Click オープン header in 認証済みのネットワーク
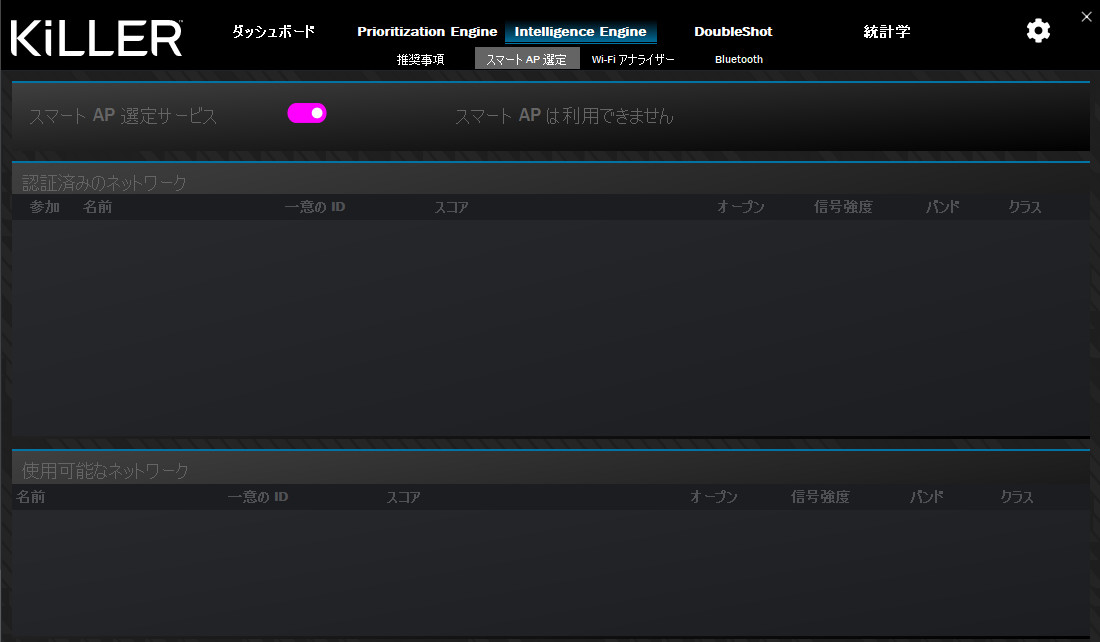1100x642 pixels. (741, 207)
